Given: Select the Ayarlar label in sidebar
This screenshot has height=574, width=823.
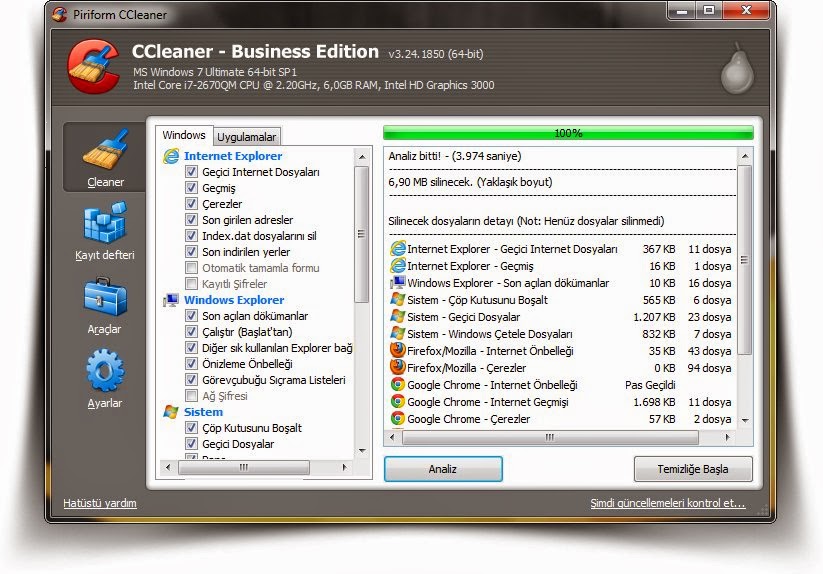Looking at the screenshot, I should (104, 403).
